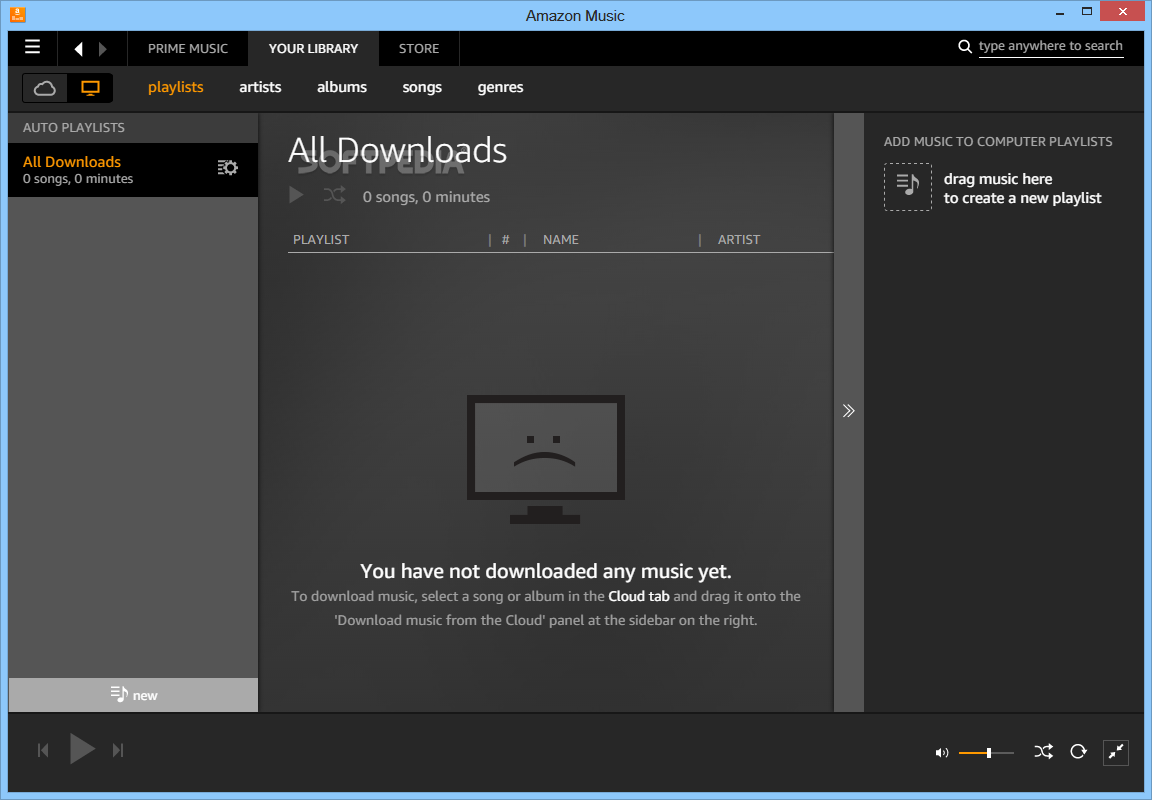Click the sad monitor empty-state image
Image resolution: width=1152 pixels, height=800 pixels.
(x=545, y=459)
